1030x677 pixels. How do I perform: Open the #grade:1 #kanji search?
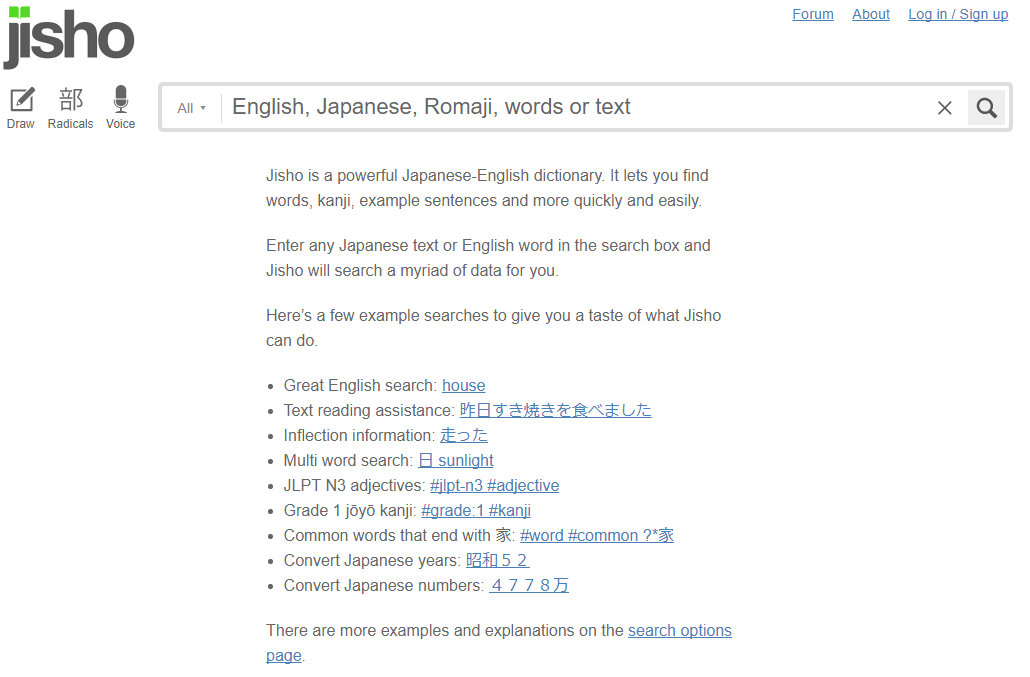476,511
